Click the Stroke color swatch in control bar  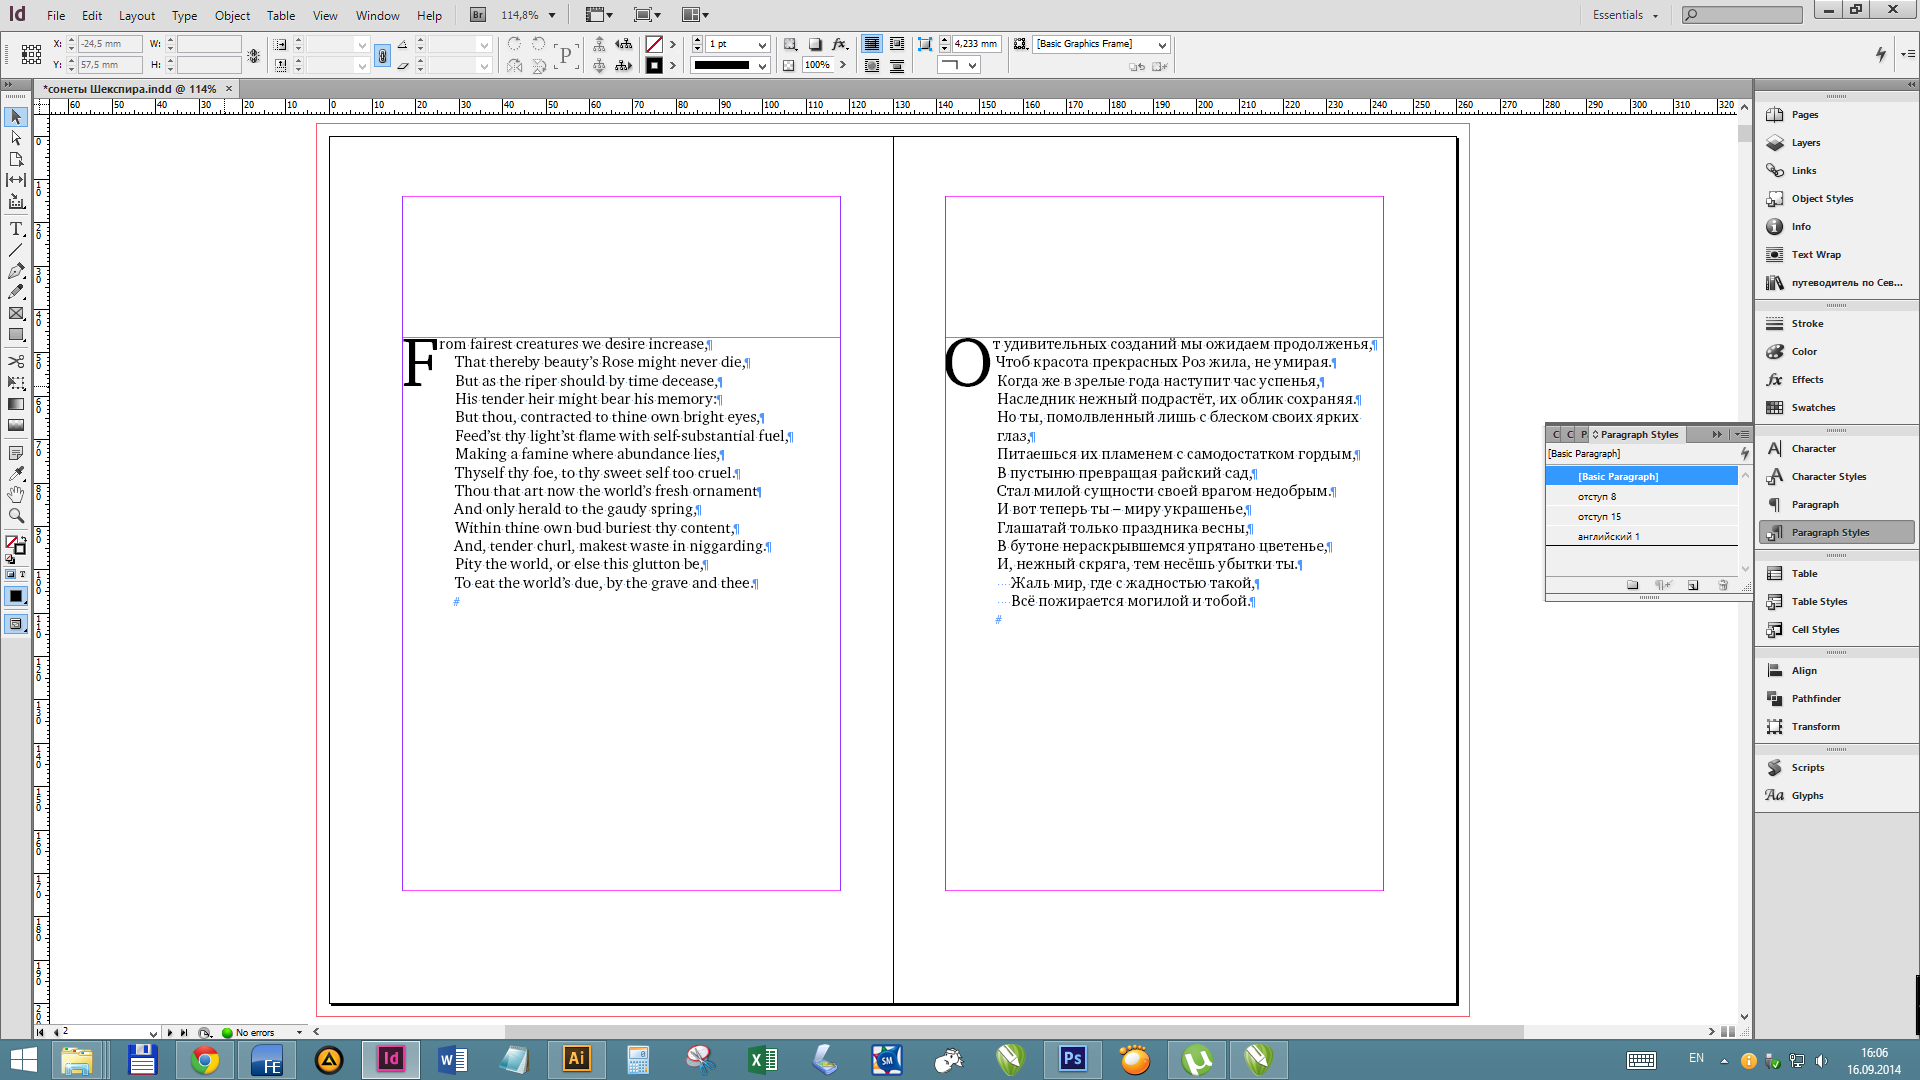pyautogui.click(x=654, y=66)
